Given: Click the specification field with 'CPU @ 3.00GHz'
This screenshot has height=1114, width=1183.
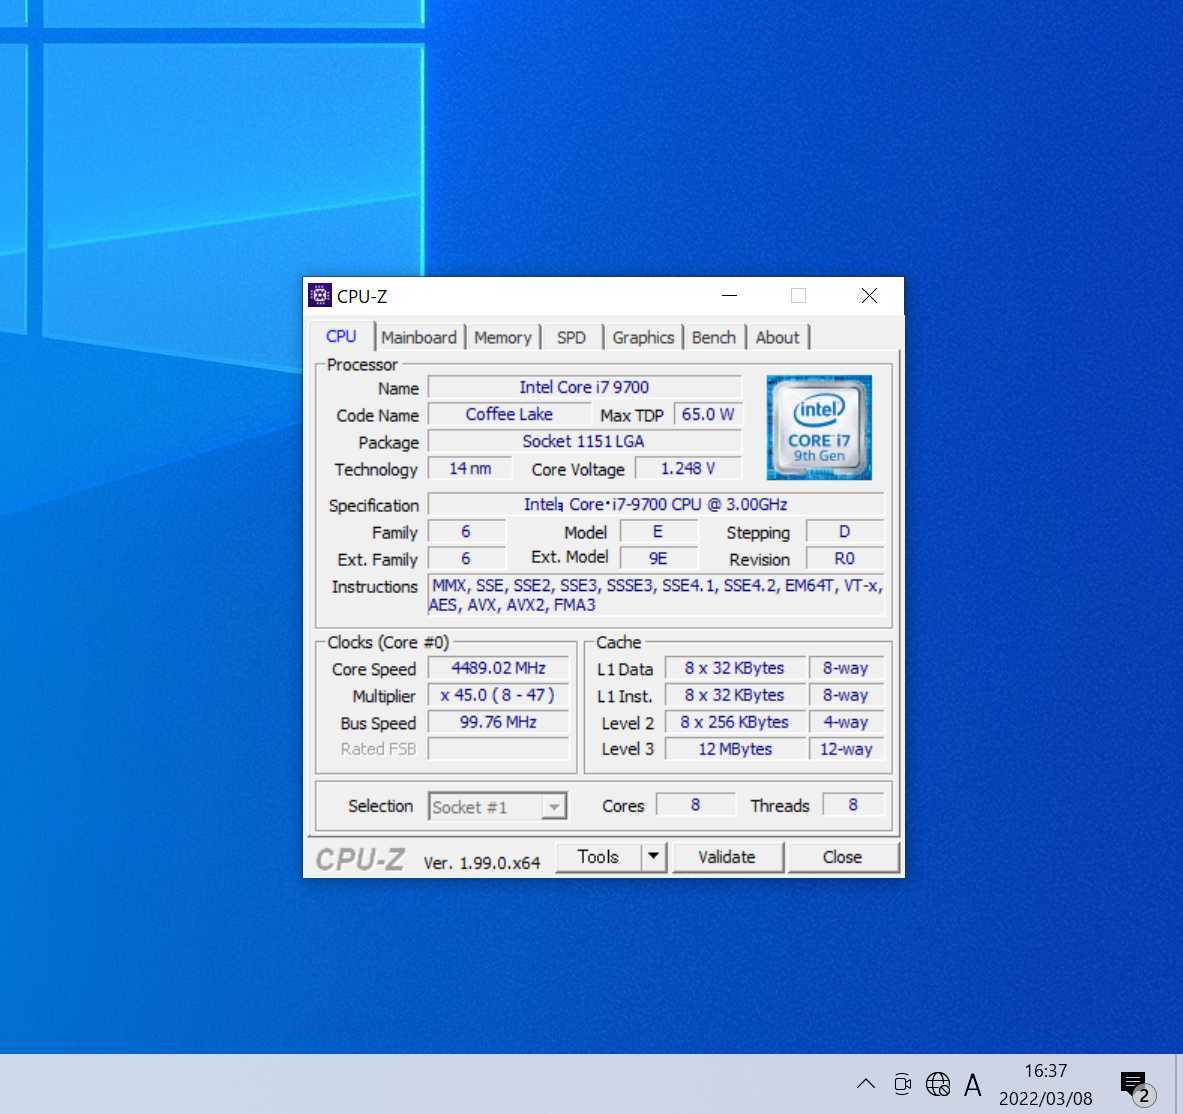Looking at the screenshot, I should (x=656, y=504).
